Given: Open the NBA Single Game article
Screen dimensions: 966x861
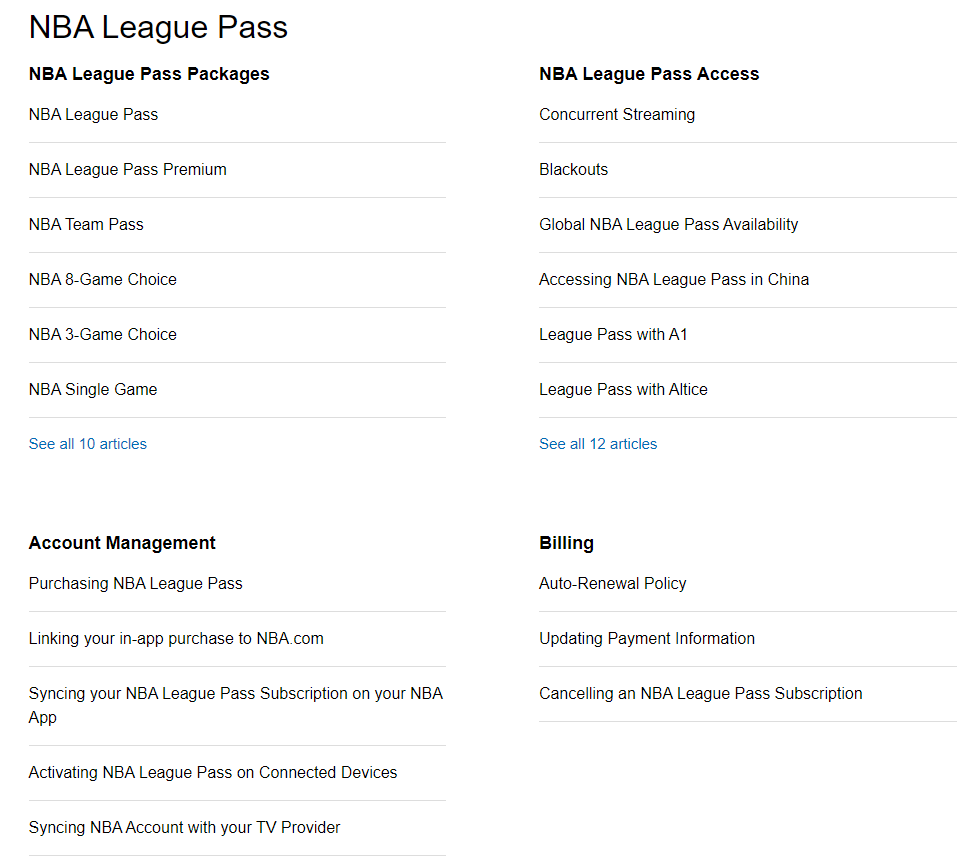Looking at the screenshot, I should 93,389.
